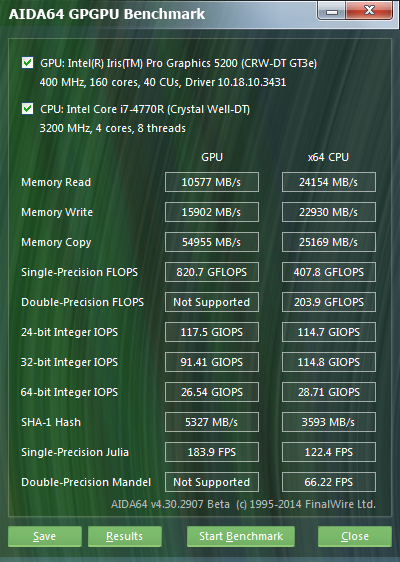Click GPU SHA-1 Hash 5327 MB/s box
The height and width of the screenshot is (562, 400).
coord(212,422)
